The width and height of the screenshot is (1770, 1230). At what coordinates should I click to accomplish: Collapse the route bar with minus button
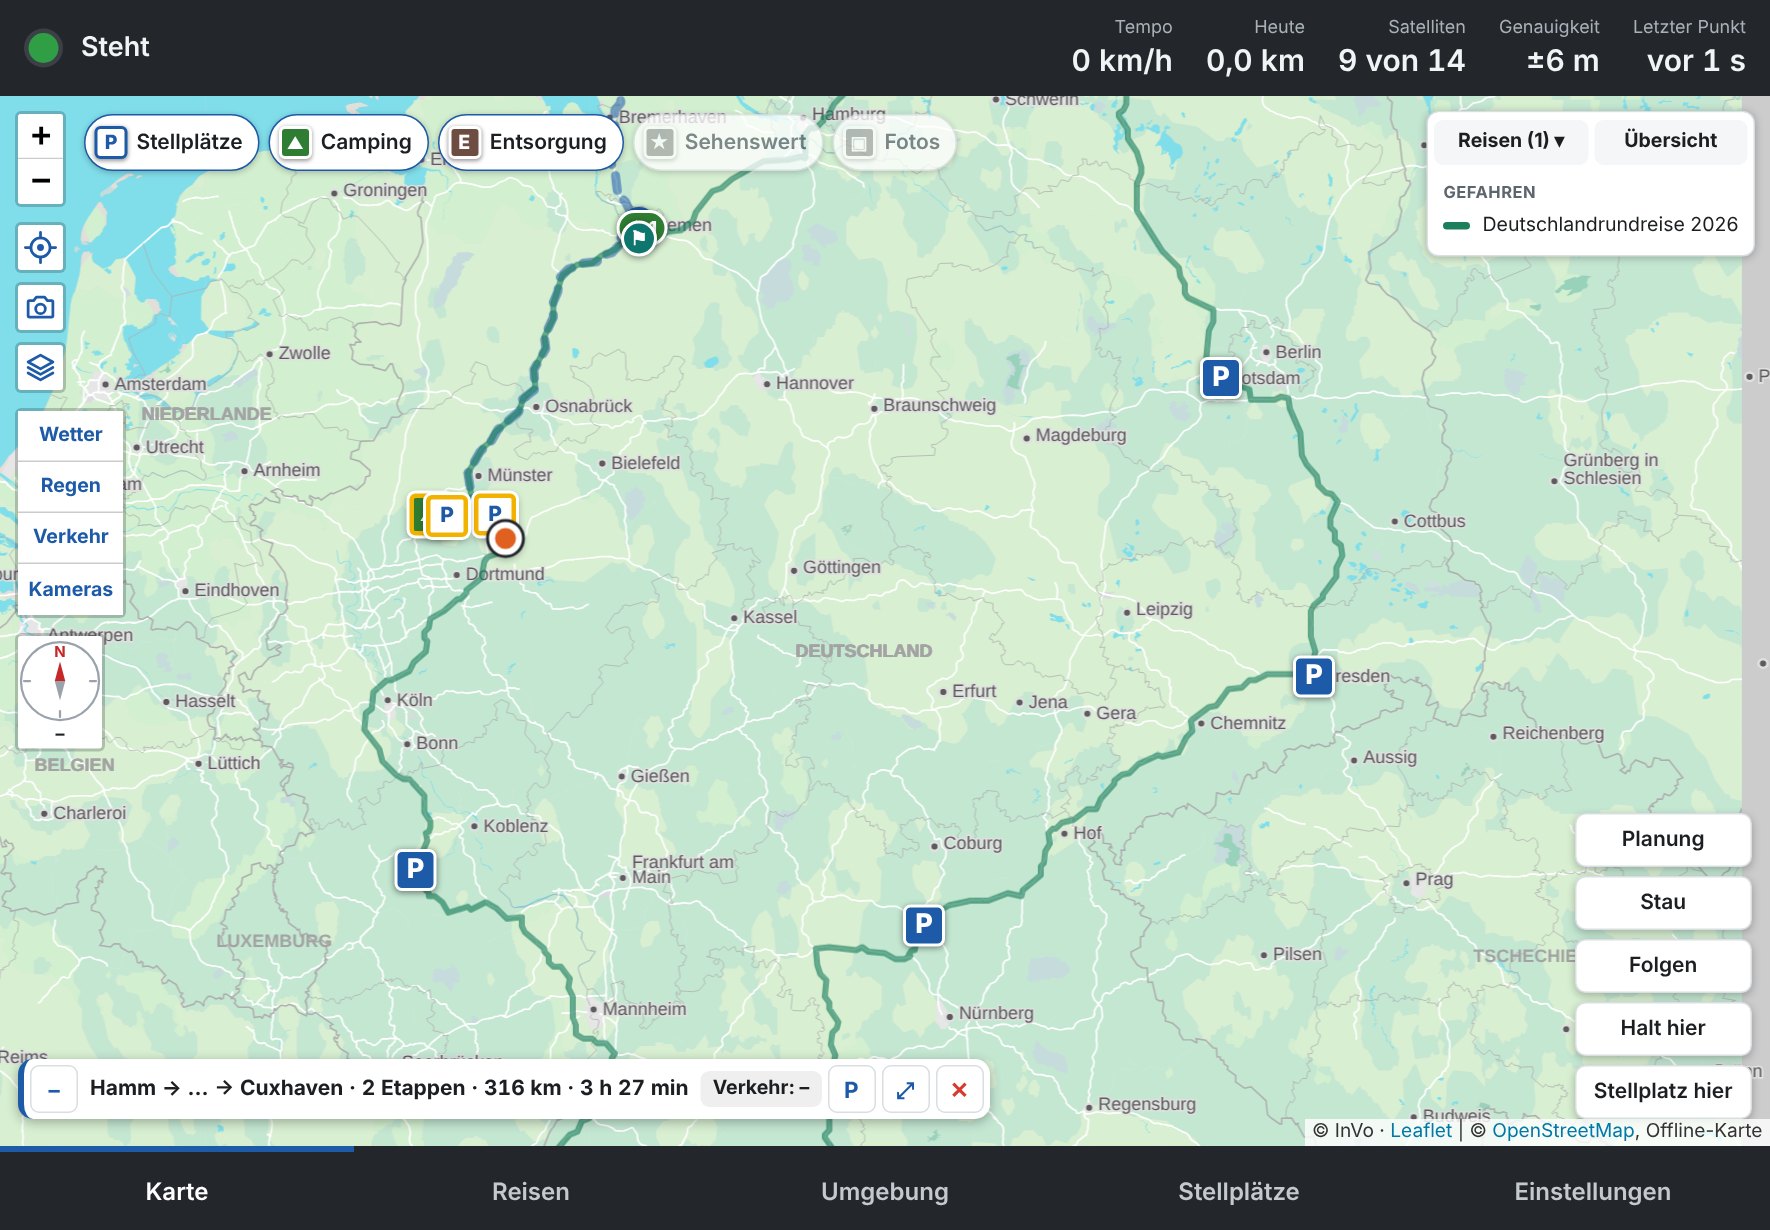click(55, 1090)
